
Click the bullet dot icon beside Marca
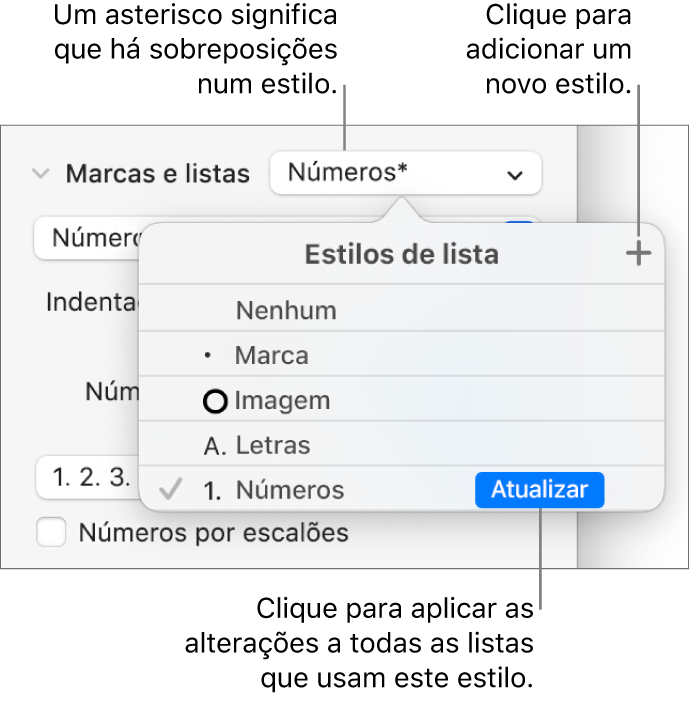point(206,356)
